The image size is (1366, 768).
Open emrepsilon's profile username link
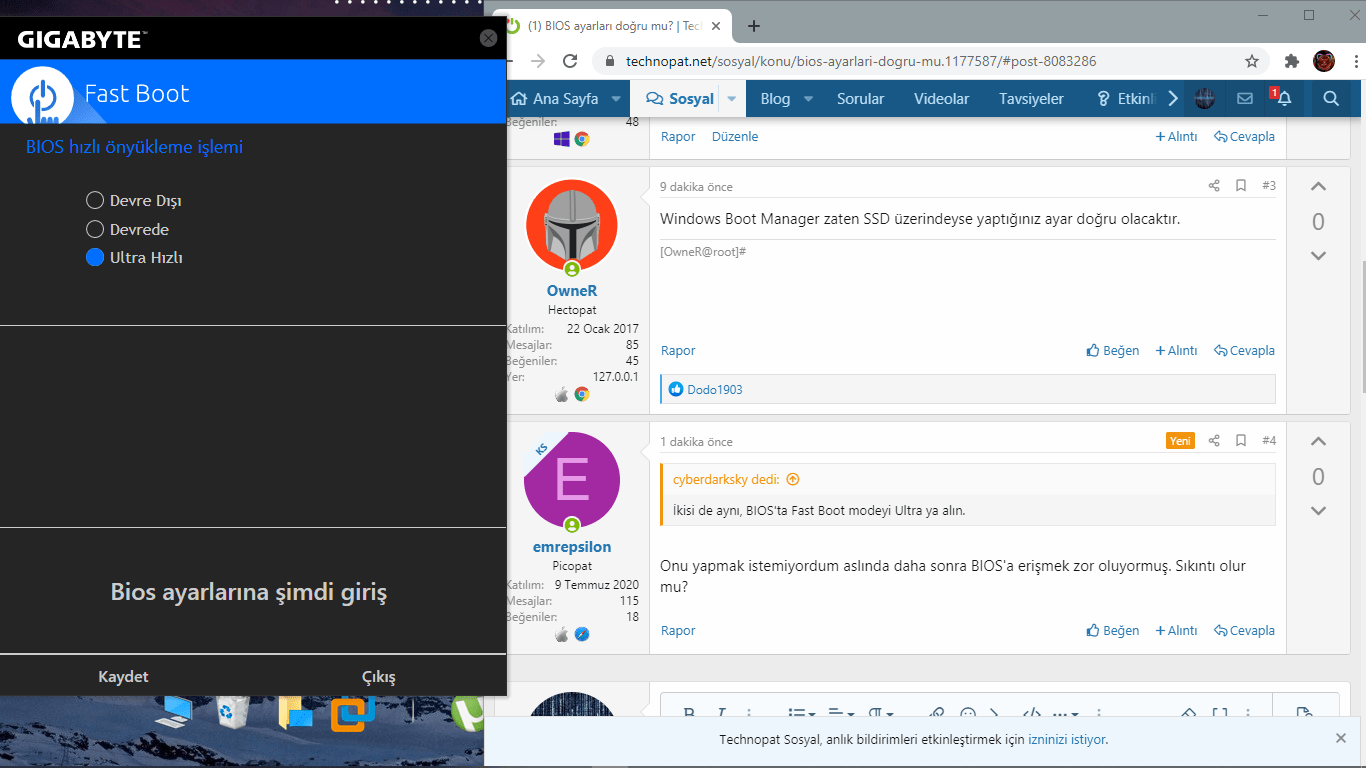(x=572, y=547)
